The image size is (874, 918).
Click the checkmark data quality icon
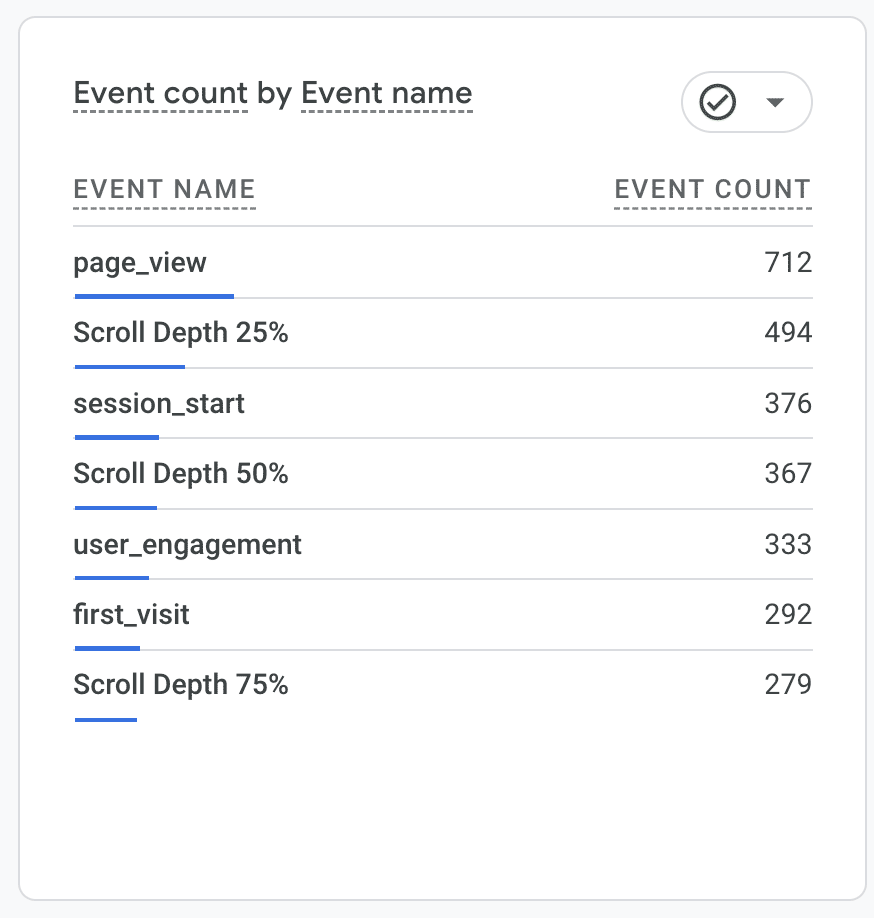[x=718, y=102]
